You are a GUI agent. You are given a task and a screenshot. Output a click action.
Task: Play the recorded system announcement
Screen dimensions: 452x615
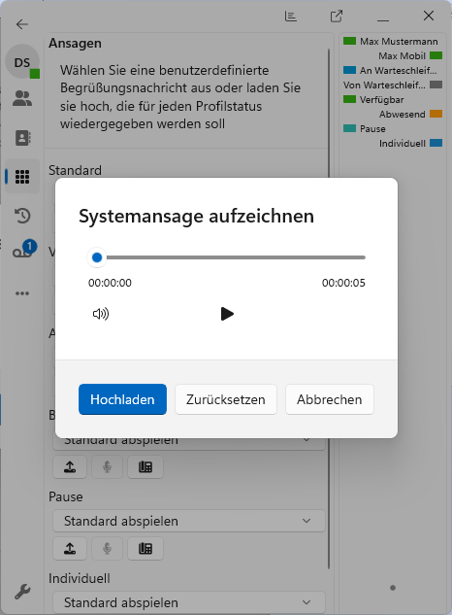point(227,314)
